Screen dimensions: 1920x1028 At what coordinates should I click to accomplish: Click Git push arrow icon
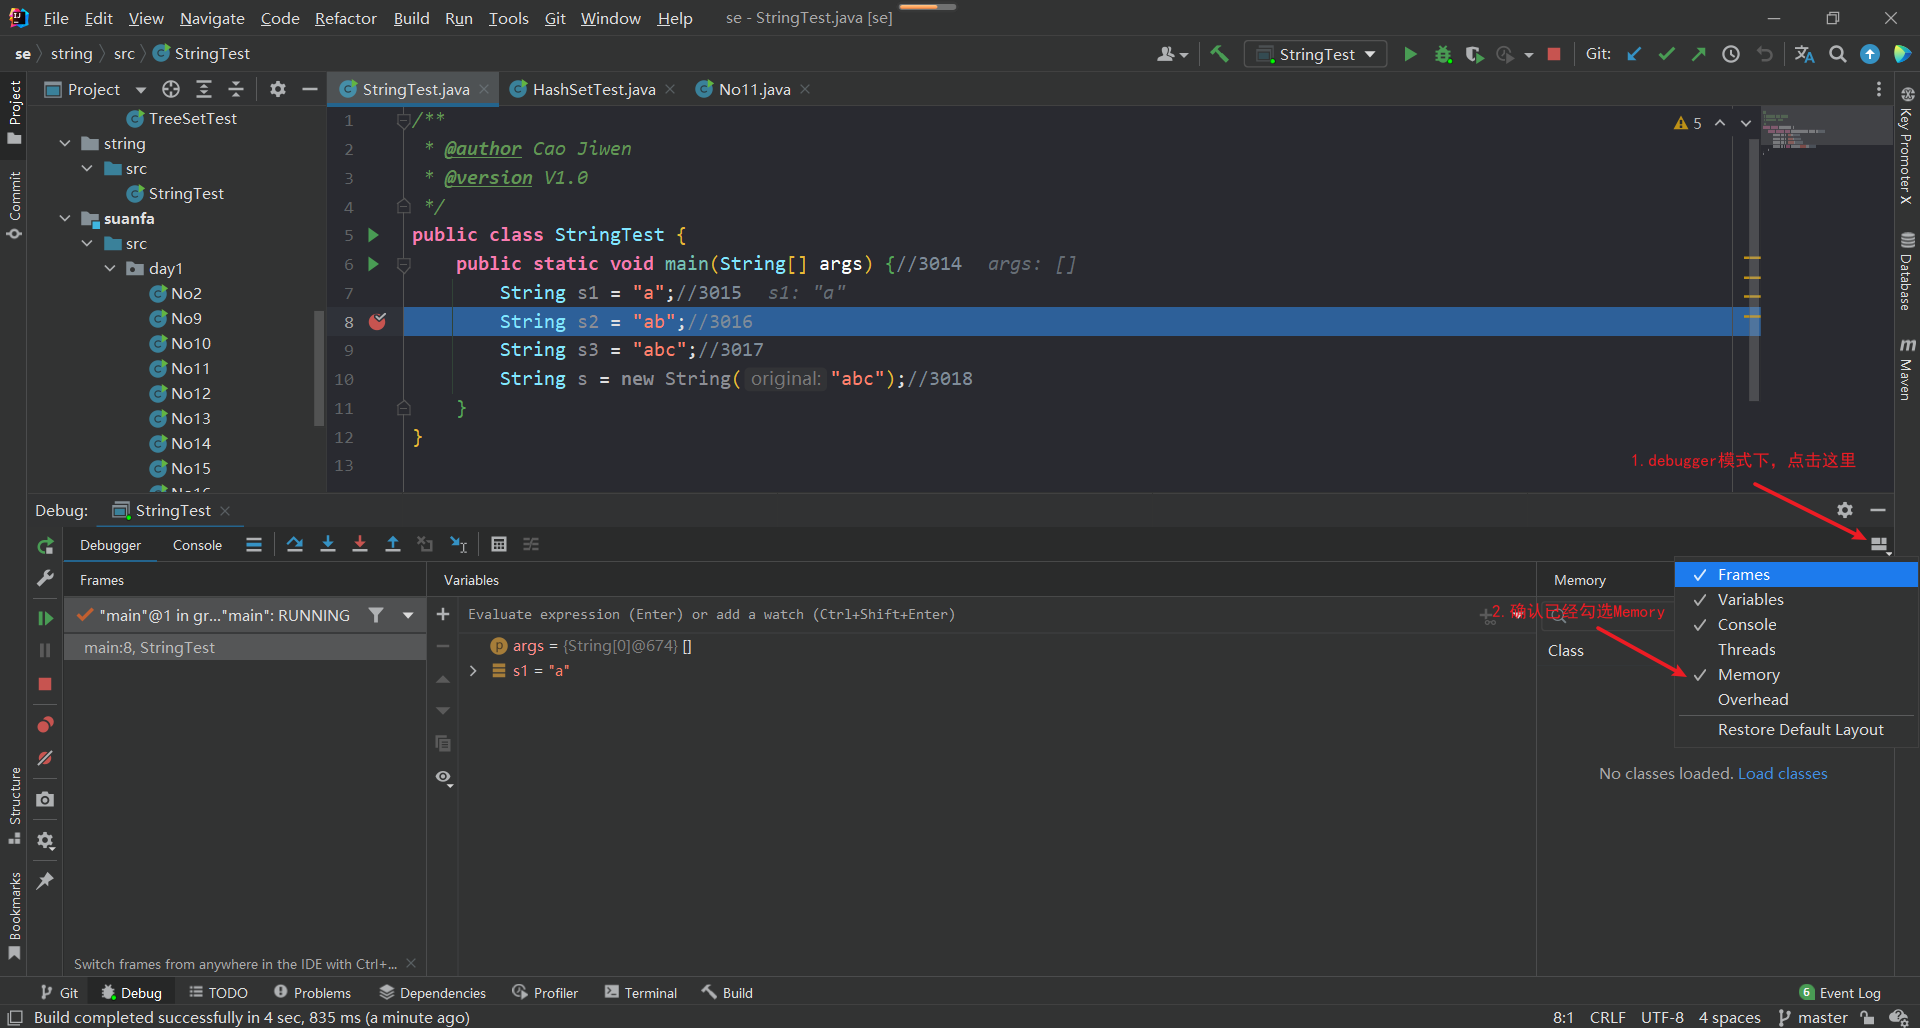(1698, 54)
